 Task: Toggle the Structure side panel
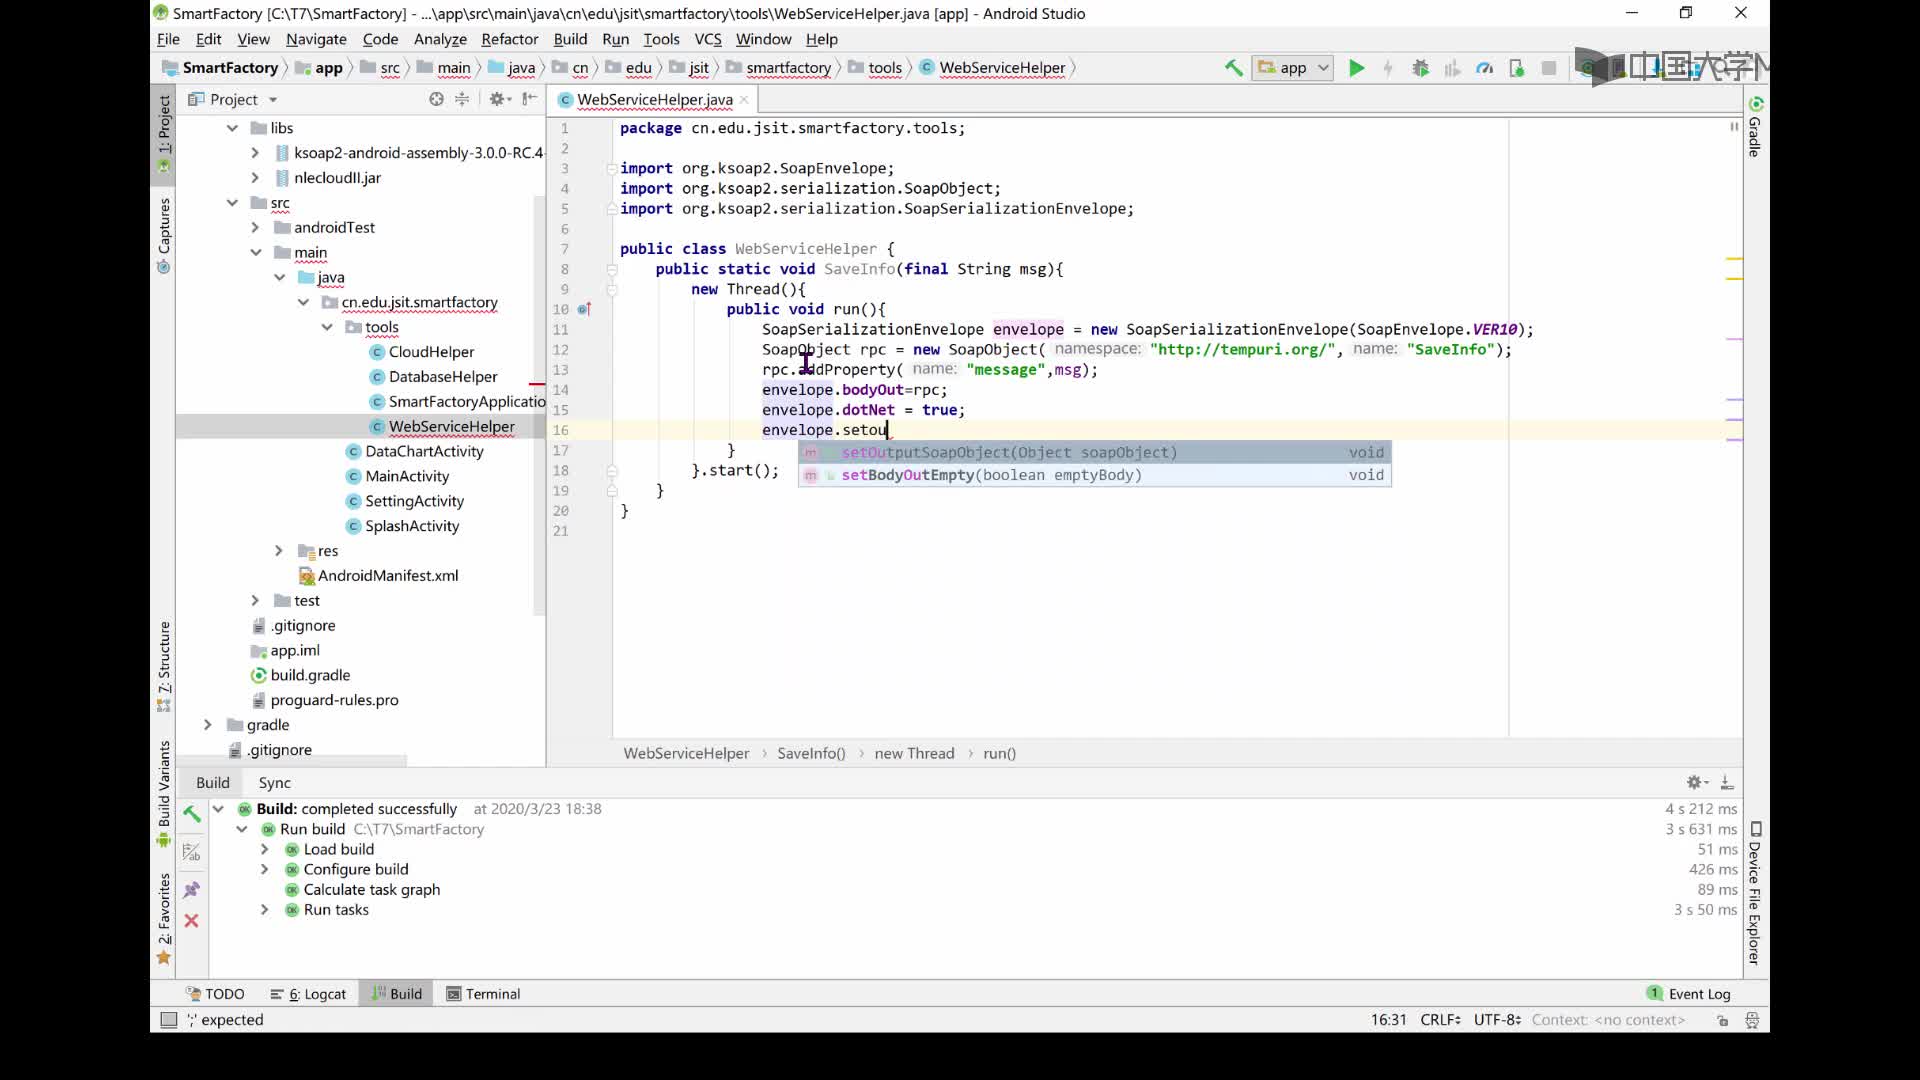click(x=164, y=666)
